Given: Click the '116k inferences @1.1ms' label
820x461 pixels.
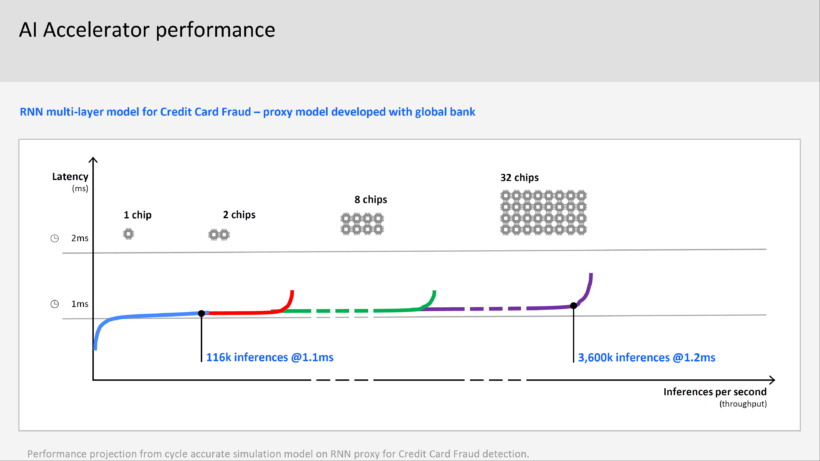Looking at the screenshot, I should (270, 358).
